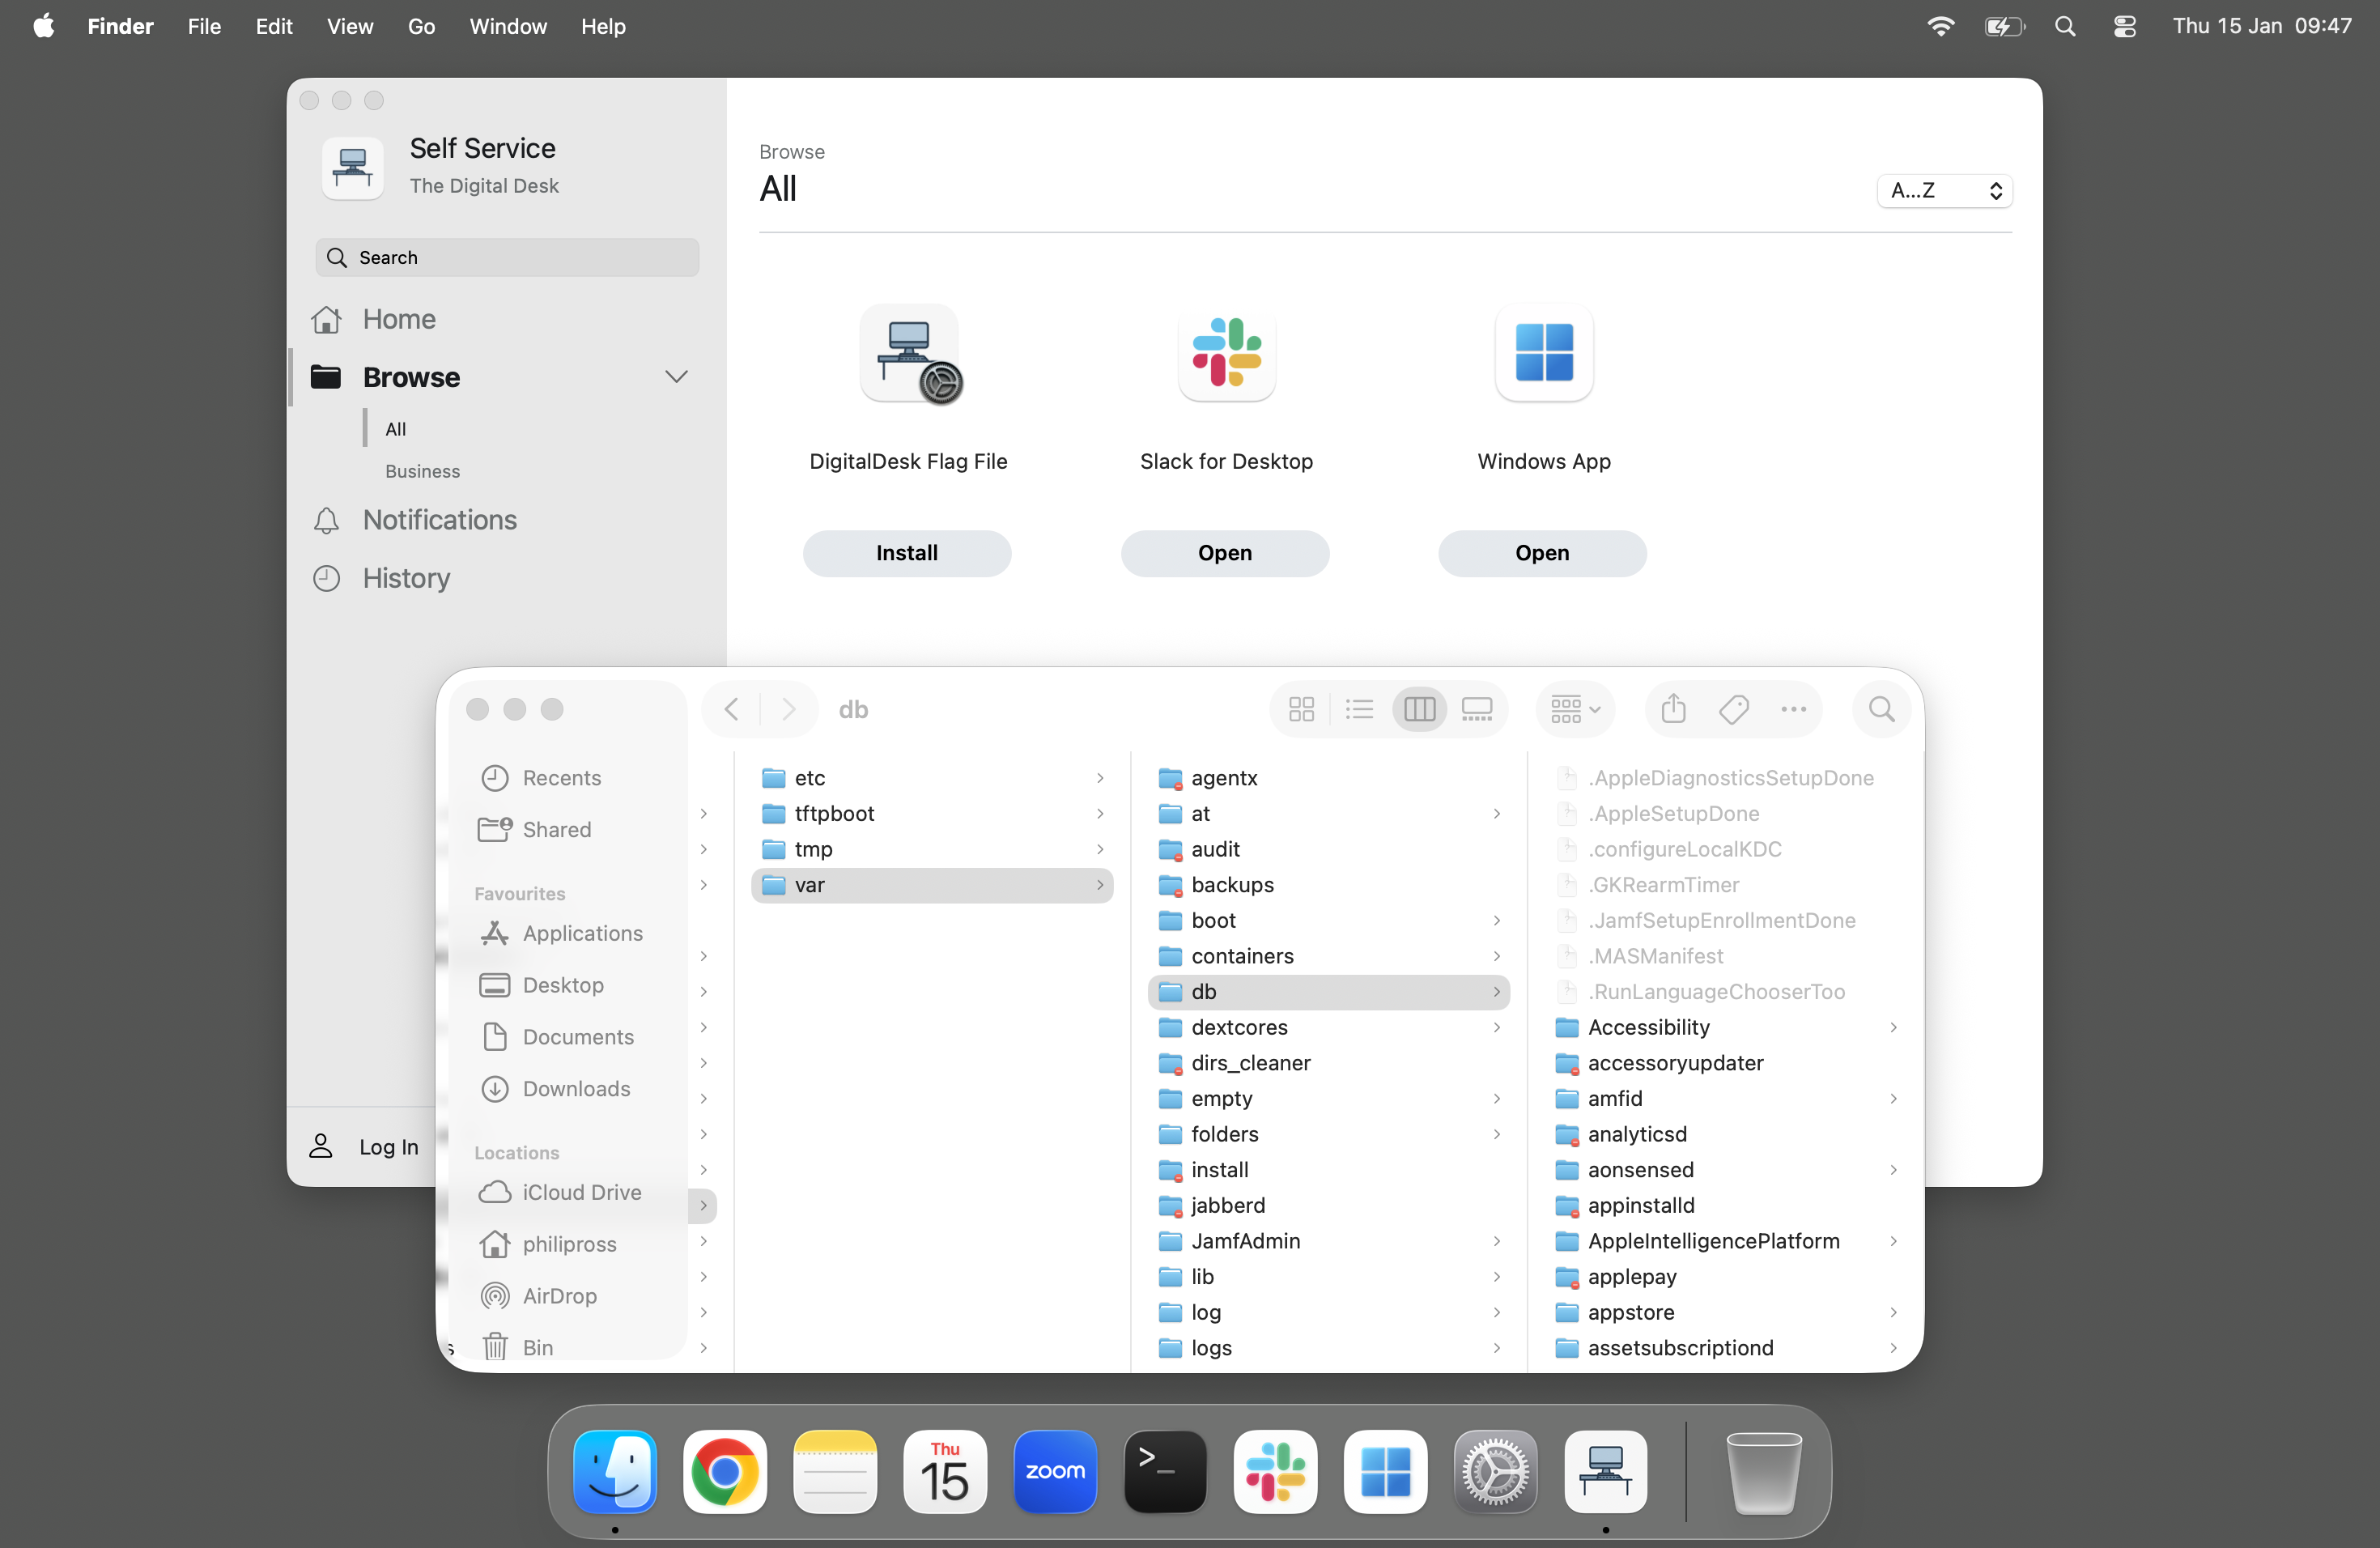Image resolution: width=2380 pixels, height=1548 pixels.
Task: Open Terminal from the Dock
Action: click(x=1164, y=1471)
